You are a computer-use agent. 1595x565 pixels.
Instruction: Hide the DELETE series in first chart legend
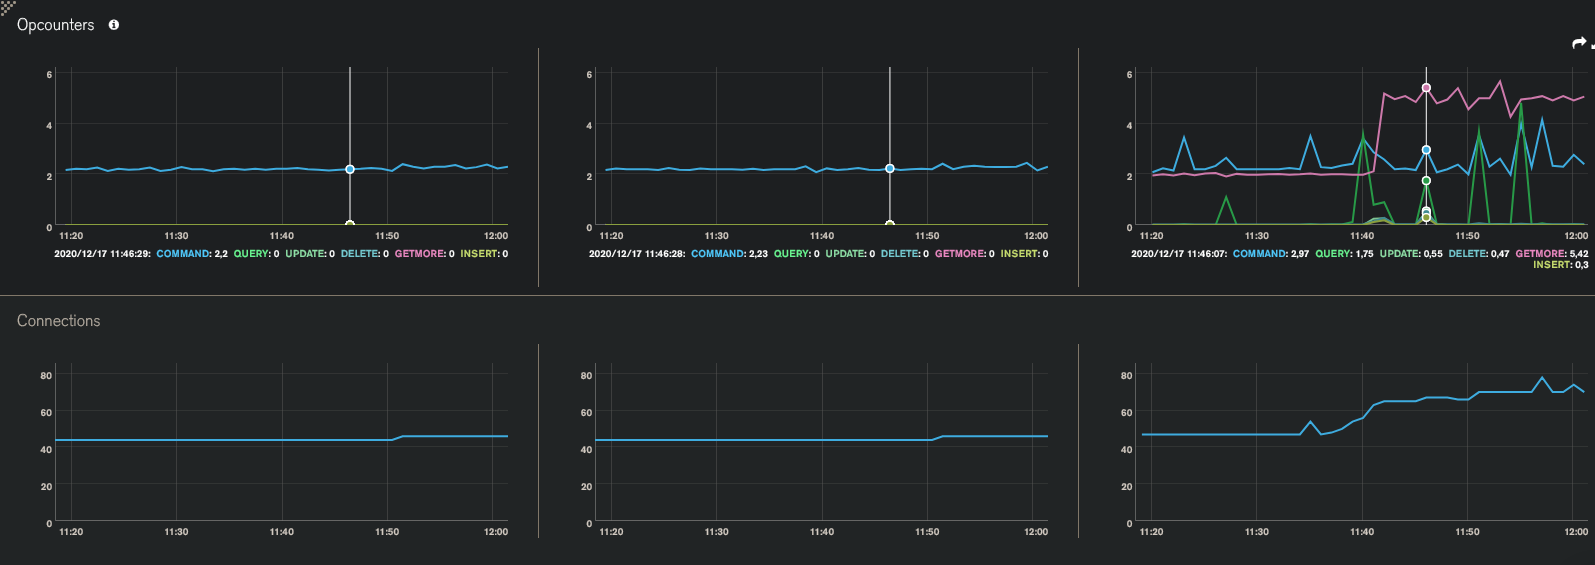pos(358,254)
